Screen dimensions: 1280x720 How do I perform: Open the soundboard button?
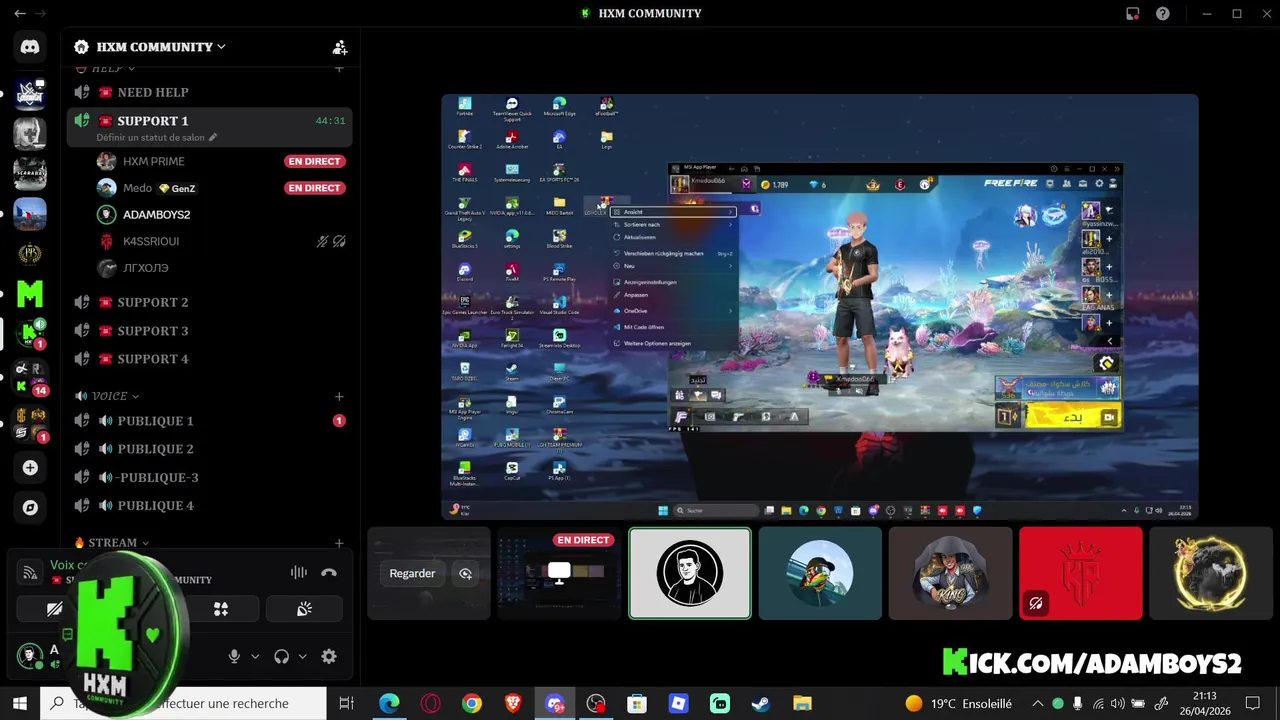[304, 609]
